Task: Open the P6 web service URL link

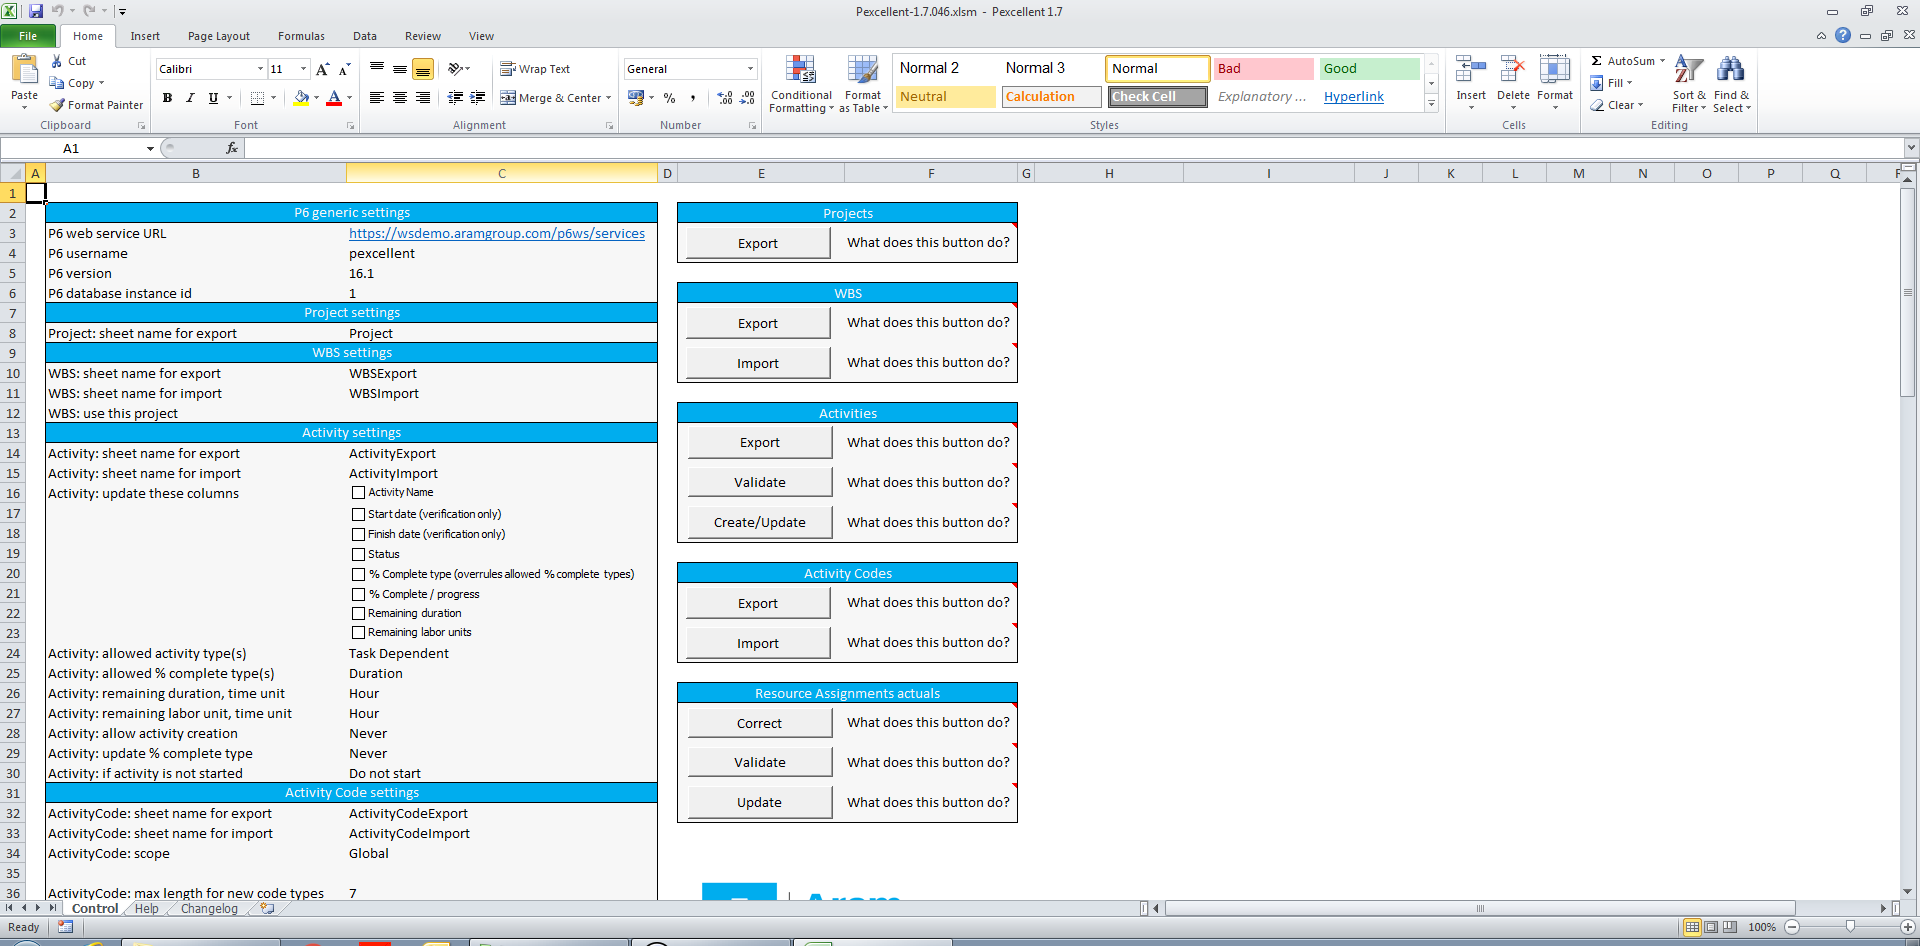Action: click(496, 234)
